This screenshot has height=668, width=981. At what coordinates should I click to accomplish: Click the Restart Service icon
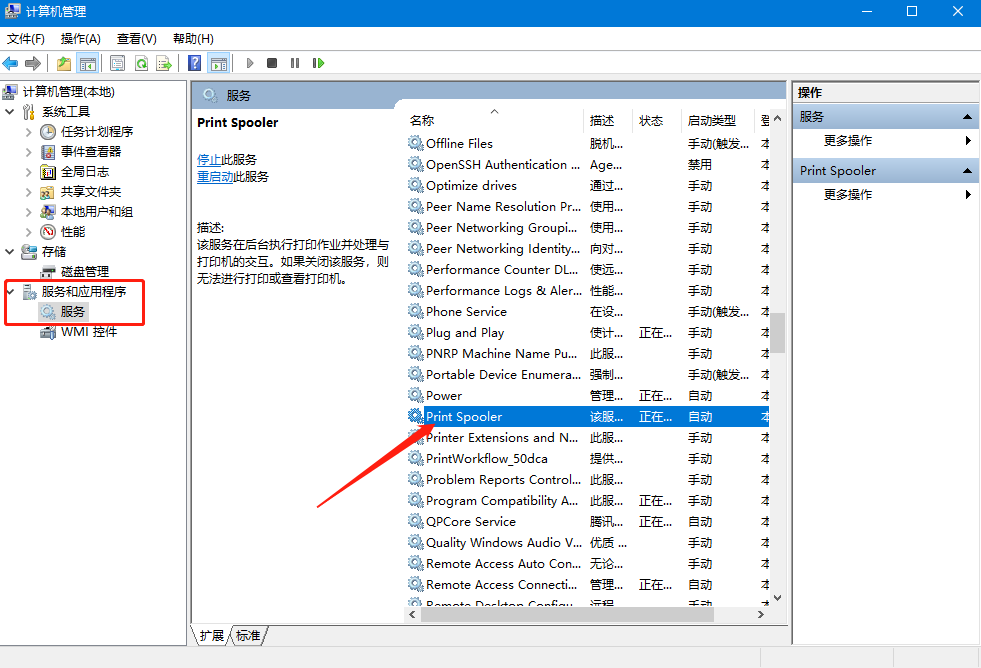click(x=318, y=63)
